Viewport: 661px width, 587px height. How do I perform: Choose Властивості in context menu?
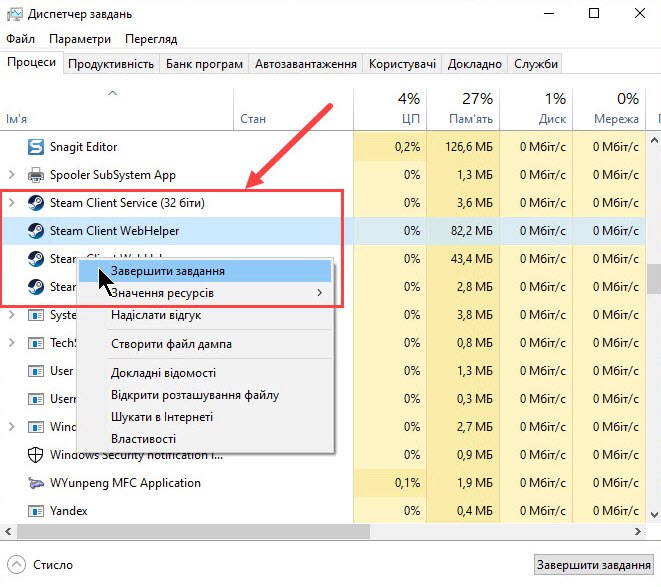(205, 439)
